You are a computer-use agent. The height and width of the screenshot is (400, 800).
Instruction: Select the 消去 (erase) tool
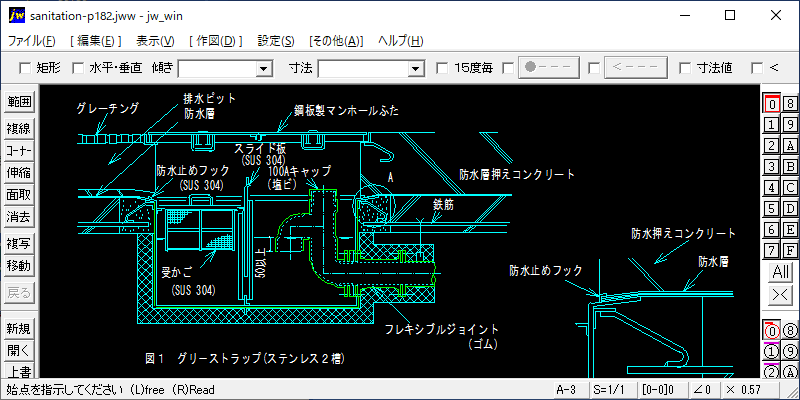point(19,216)
